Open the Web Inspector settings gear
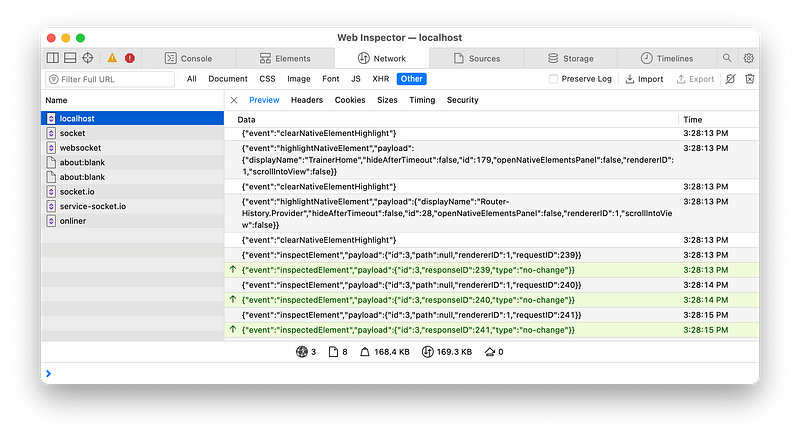Image resolution: width=800 pixels, height=438 pixels. pos(748,59)
